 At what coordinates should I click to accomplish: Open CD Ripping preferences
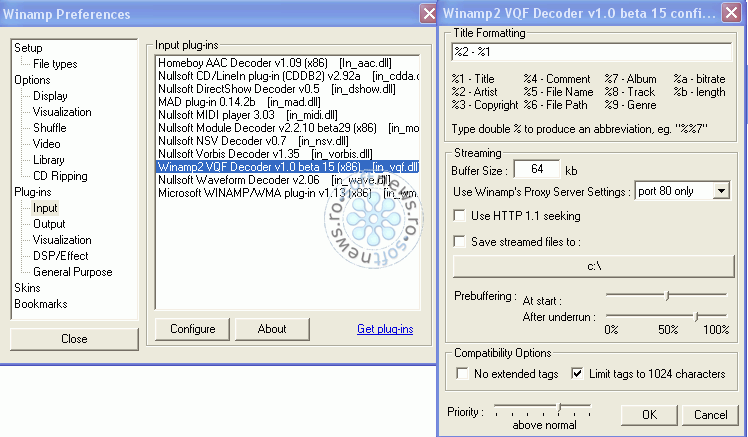pos(60,176)
